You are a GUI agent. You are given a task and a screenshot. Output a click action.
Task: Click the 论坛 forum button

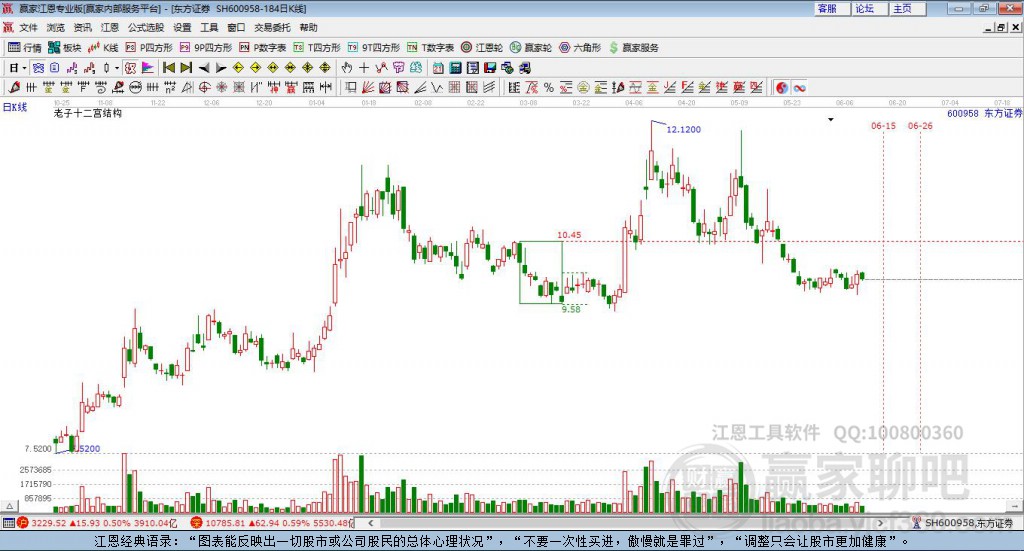pos(869,8)
